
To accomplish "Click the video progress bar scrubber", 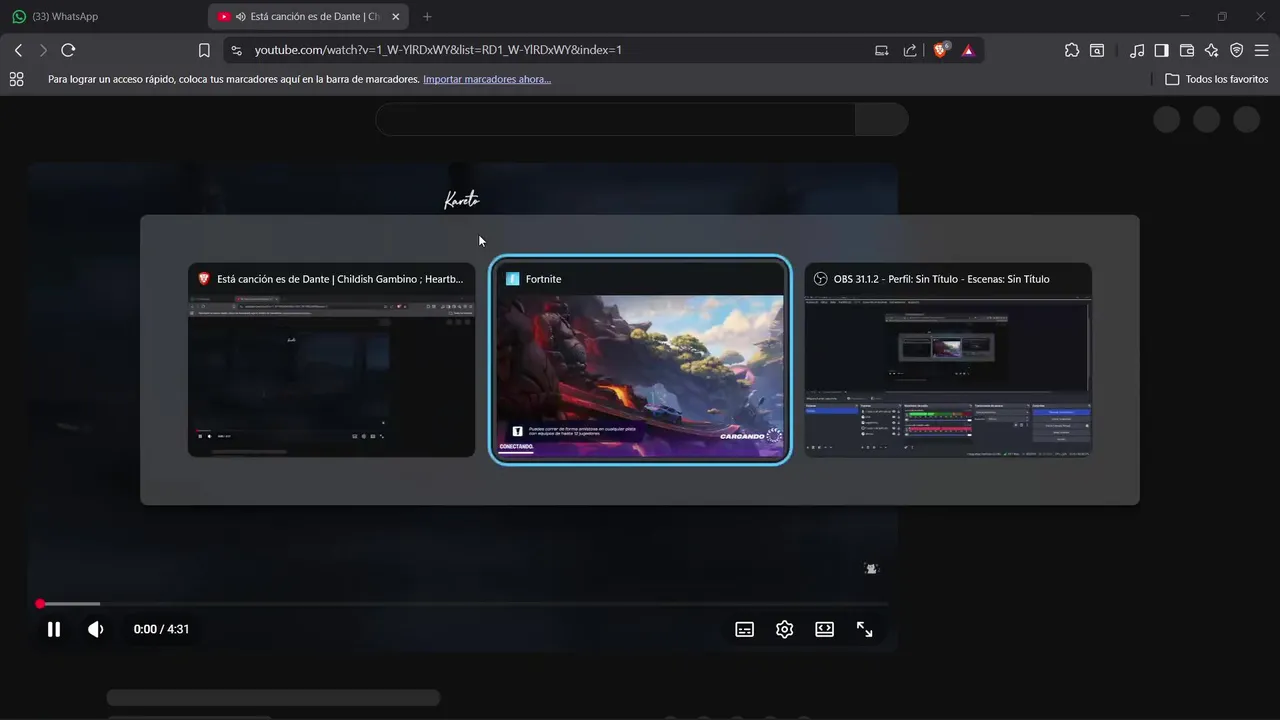I will click(40, 604).
